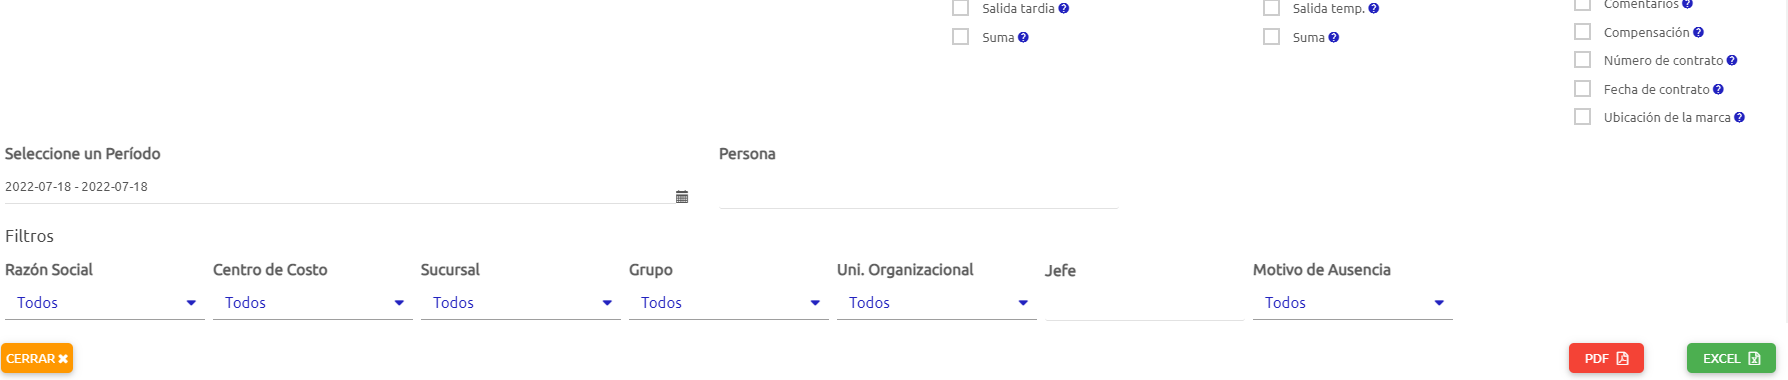Click help icon next to Fecha de contrato
1788x380 pixels.
(x=1718, y=89)
